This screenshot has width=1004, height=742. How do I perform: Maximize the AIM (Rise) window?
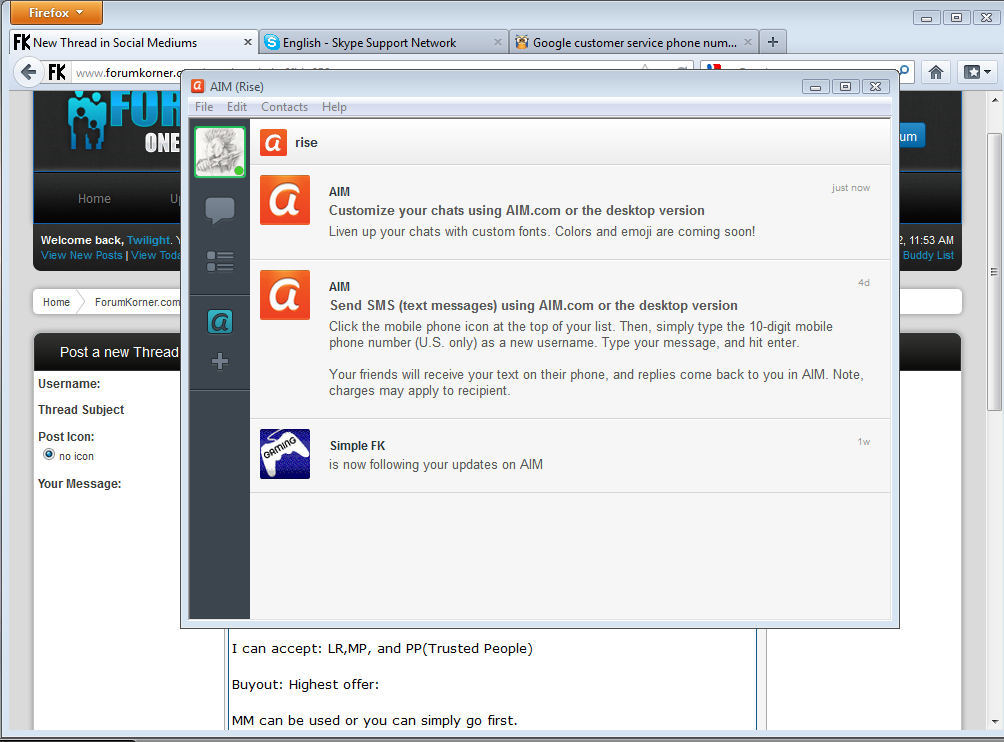click(845, 86)
